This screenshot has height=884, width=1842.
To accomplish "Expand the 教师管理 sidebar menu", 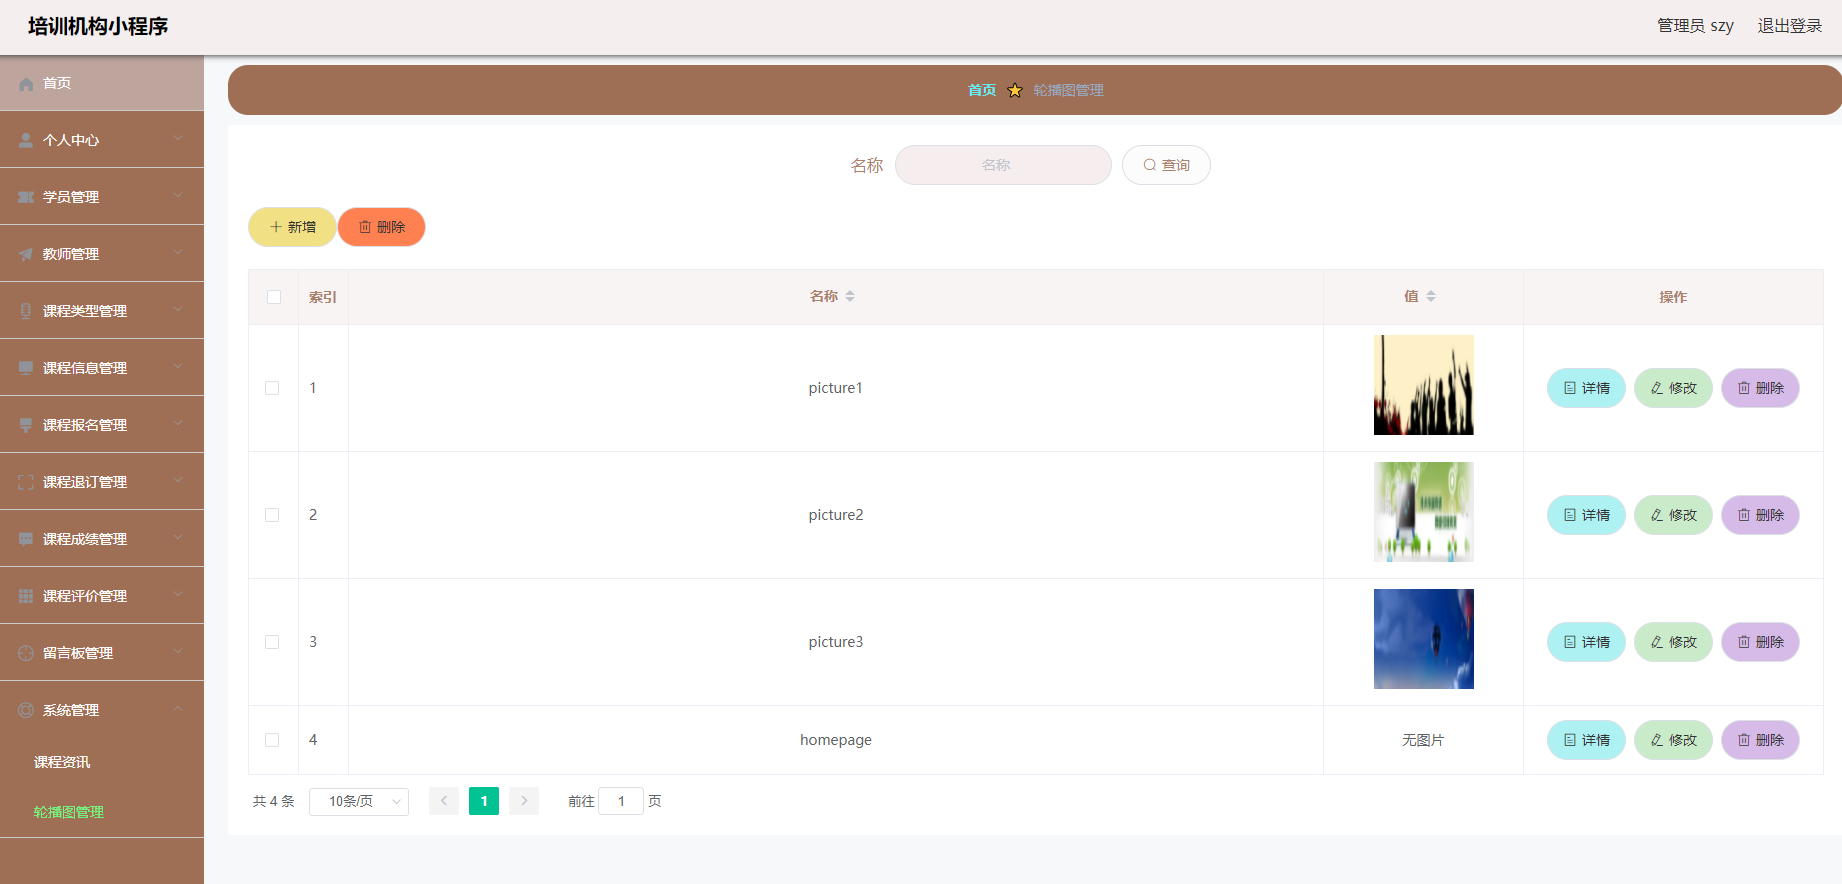I will [x=102, y=254].
